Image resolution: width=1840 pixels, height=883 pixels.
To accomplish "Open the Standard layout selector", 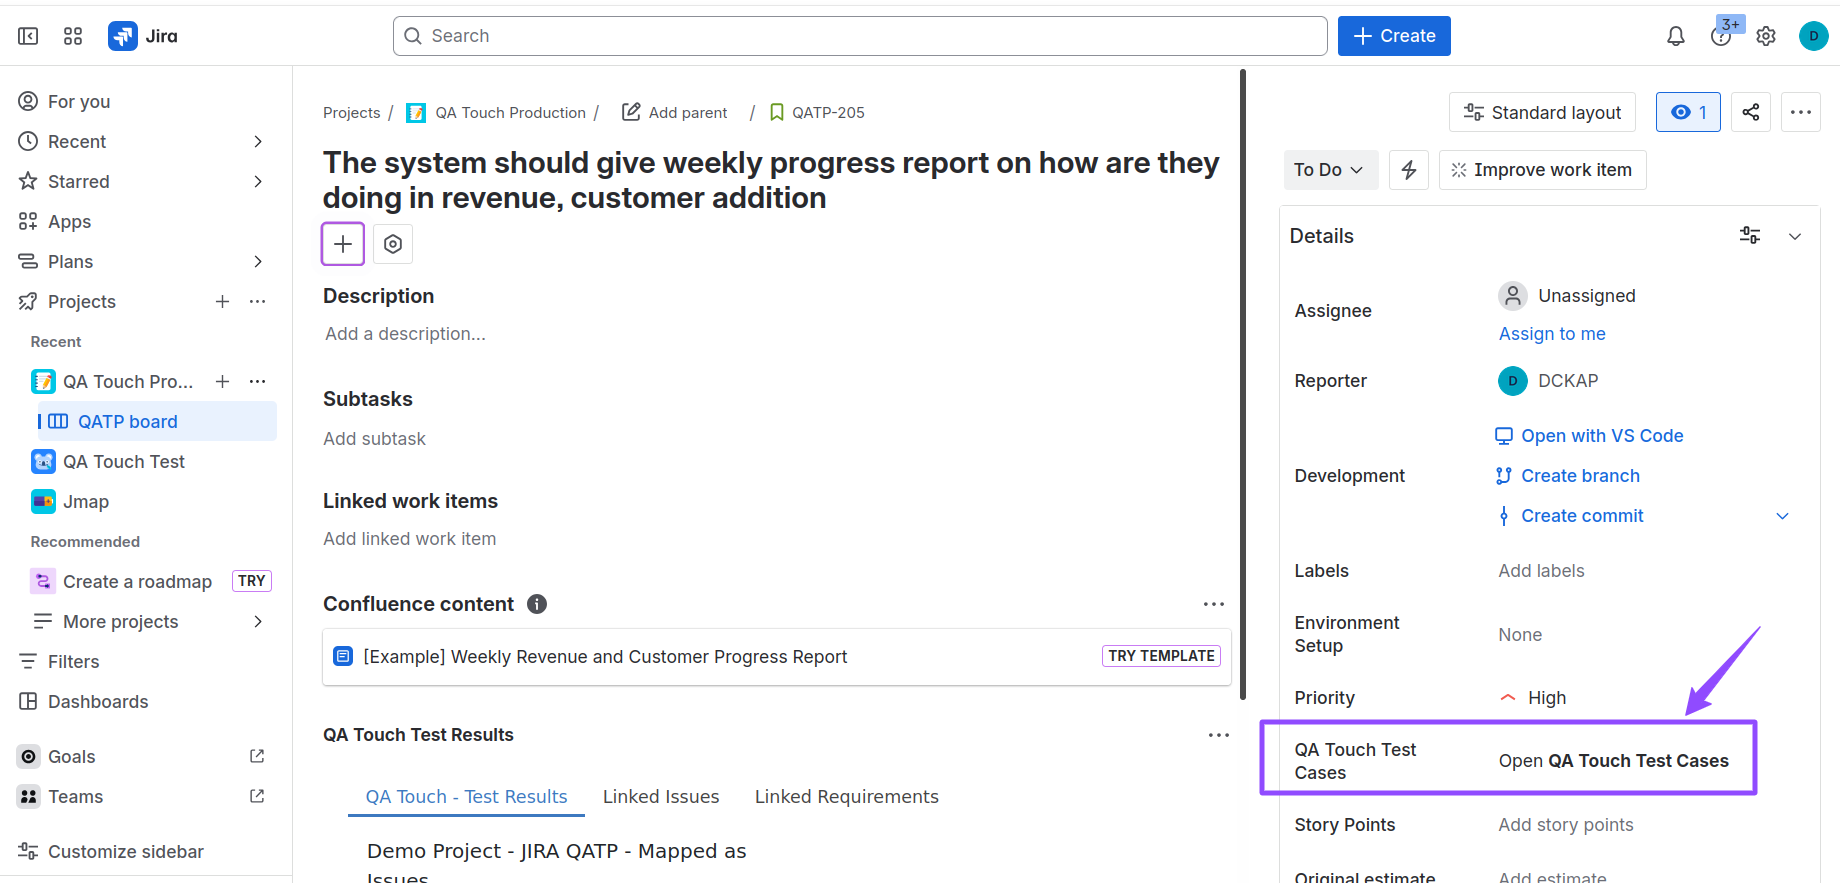I will [1542, 112].
